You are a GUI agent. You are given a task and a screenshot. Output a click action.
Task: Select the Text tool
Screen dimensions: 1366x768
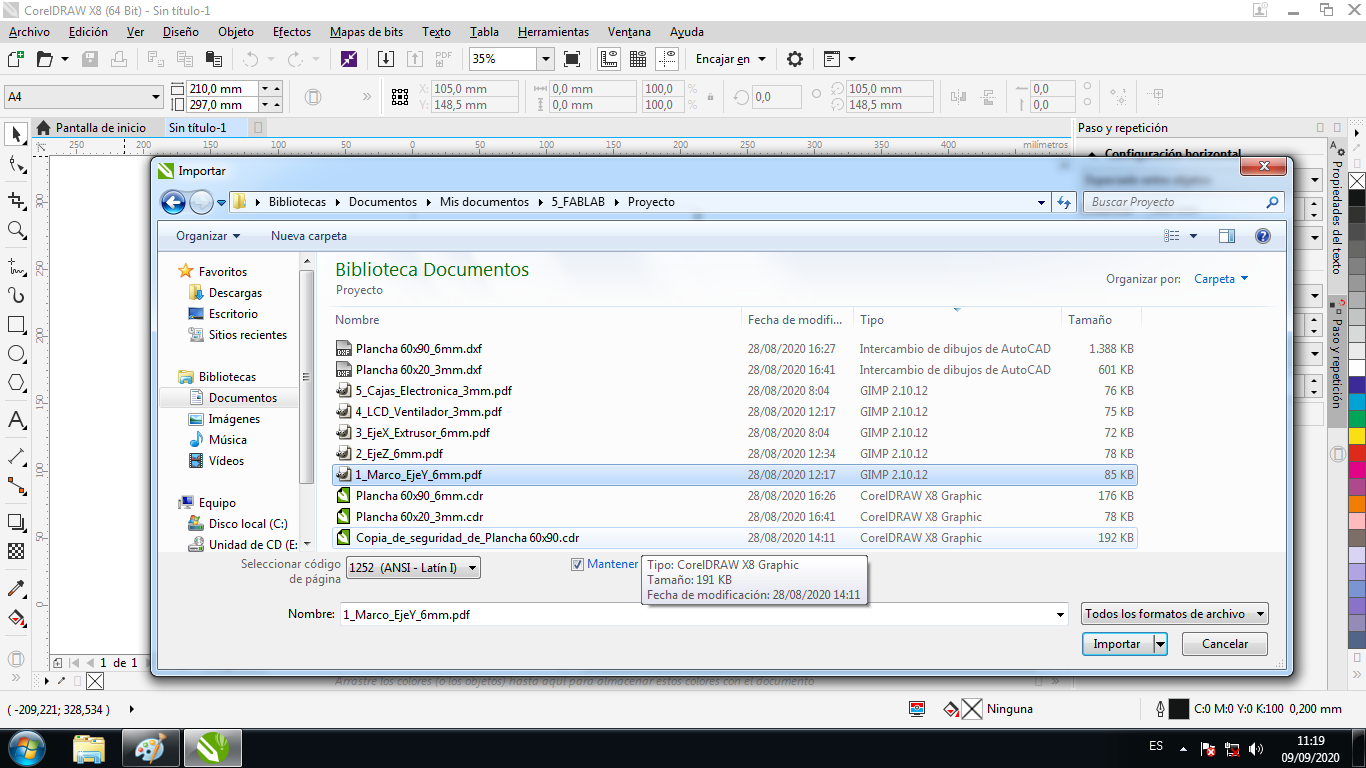[x=16, y=420]
